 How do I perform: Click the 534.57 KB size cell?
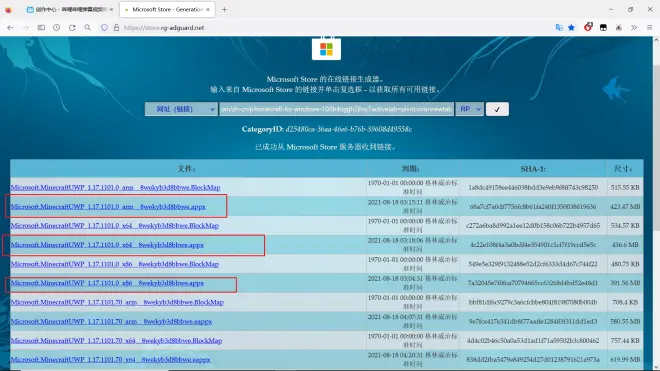pos(625,225)
